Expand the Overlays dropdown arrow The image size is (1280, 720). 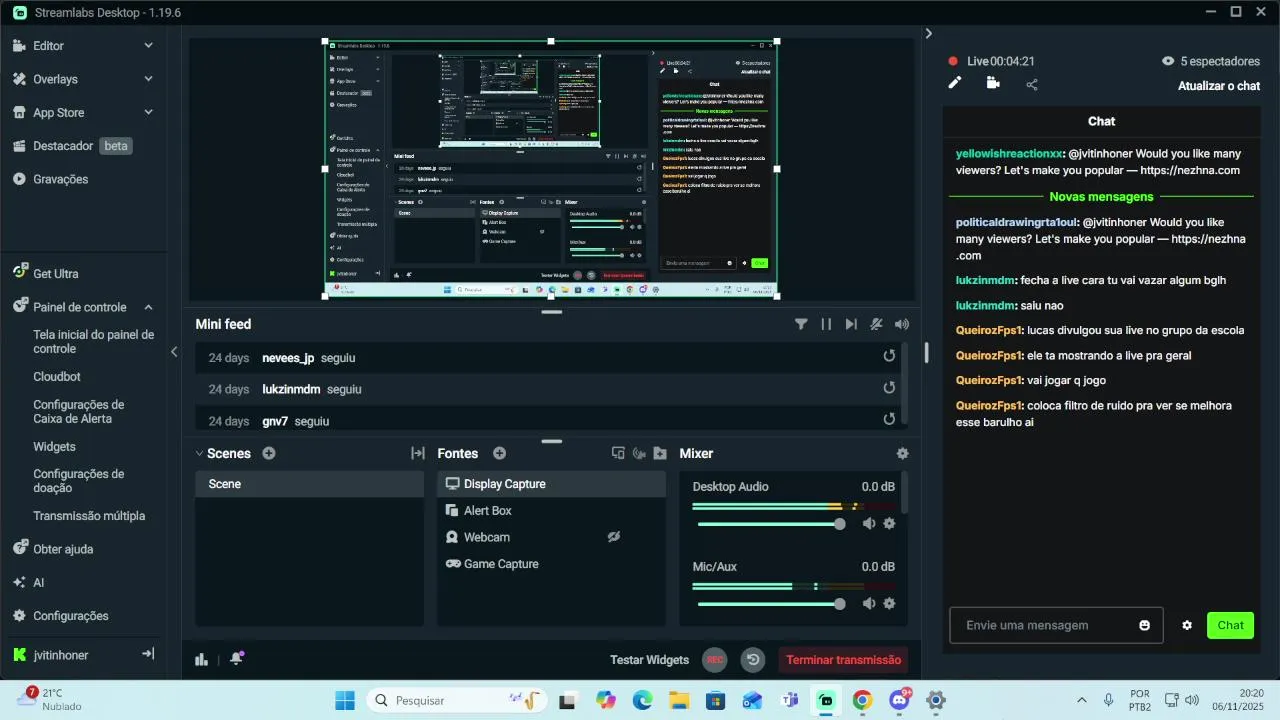click(x=148, y=79)
